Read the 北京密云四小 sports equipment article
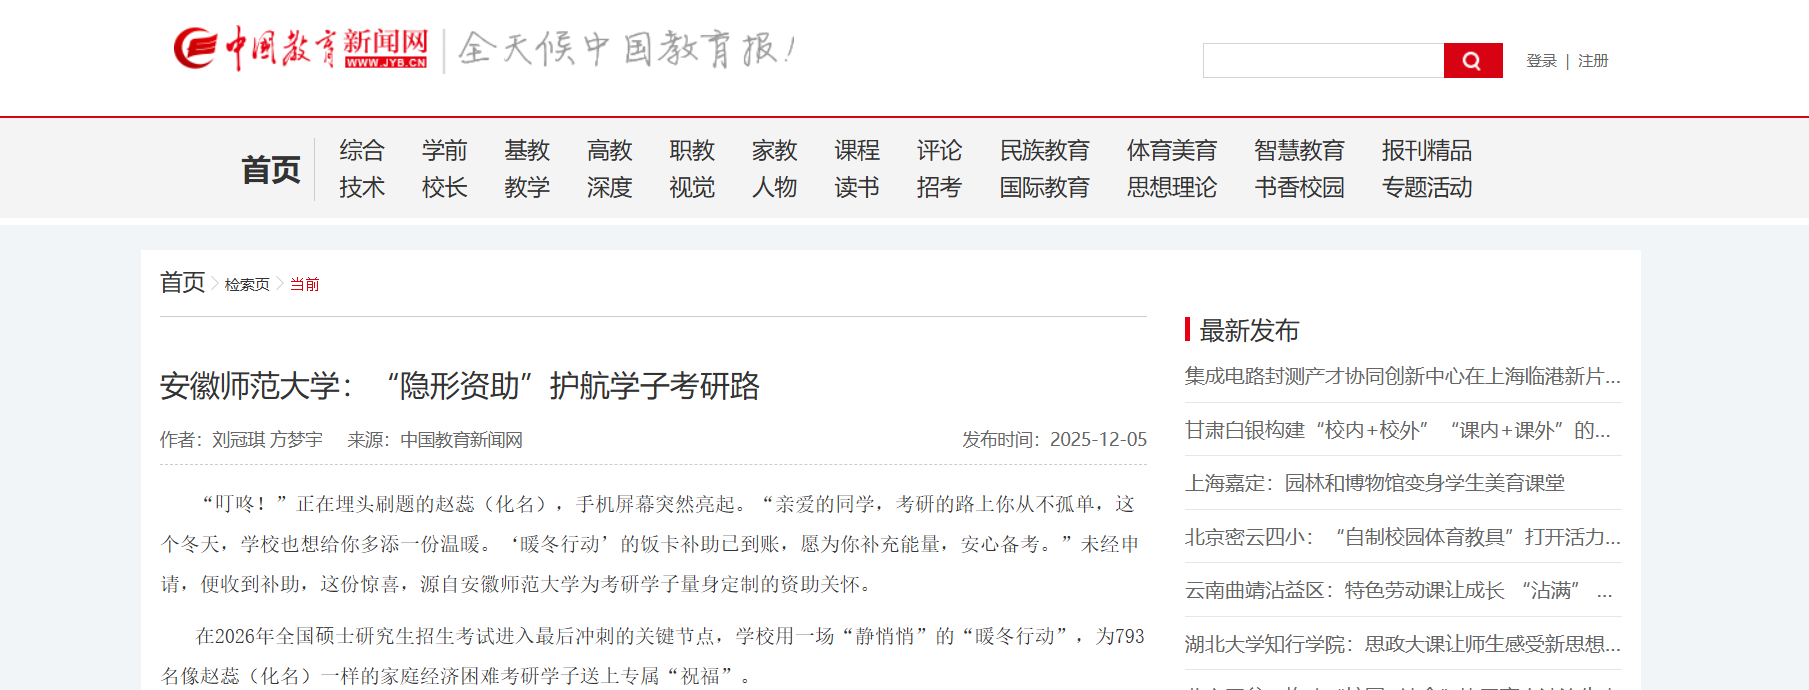This screenshot has height=690, width=1809. click(x=1402, y=537)
